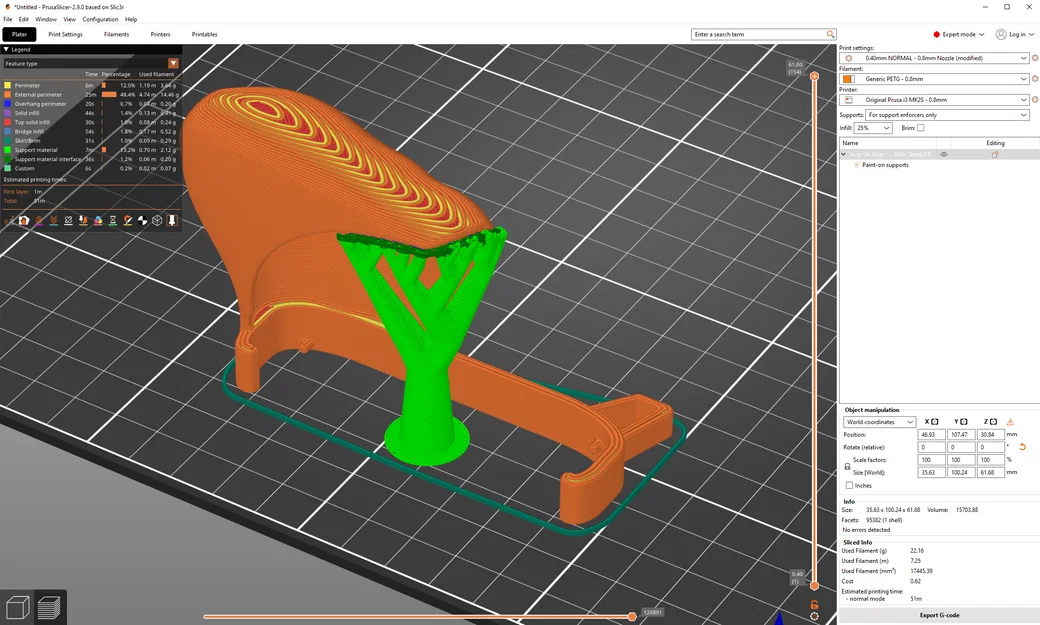Click the object editing icon in list
Viewport: 1040px width, 625px height.
[x=995, y=154]
